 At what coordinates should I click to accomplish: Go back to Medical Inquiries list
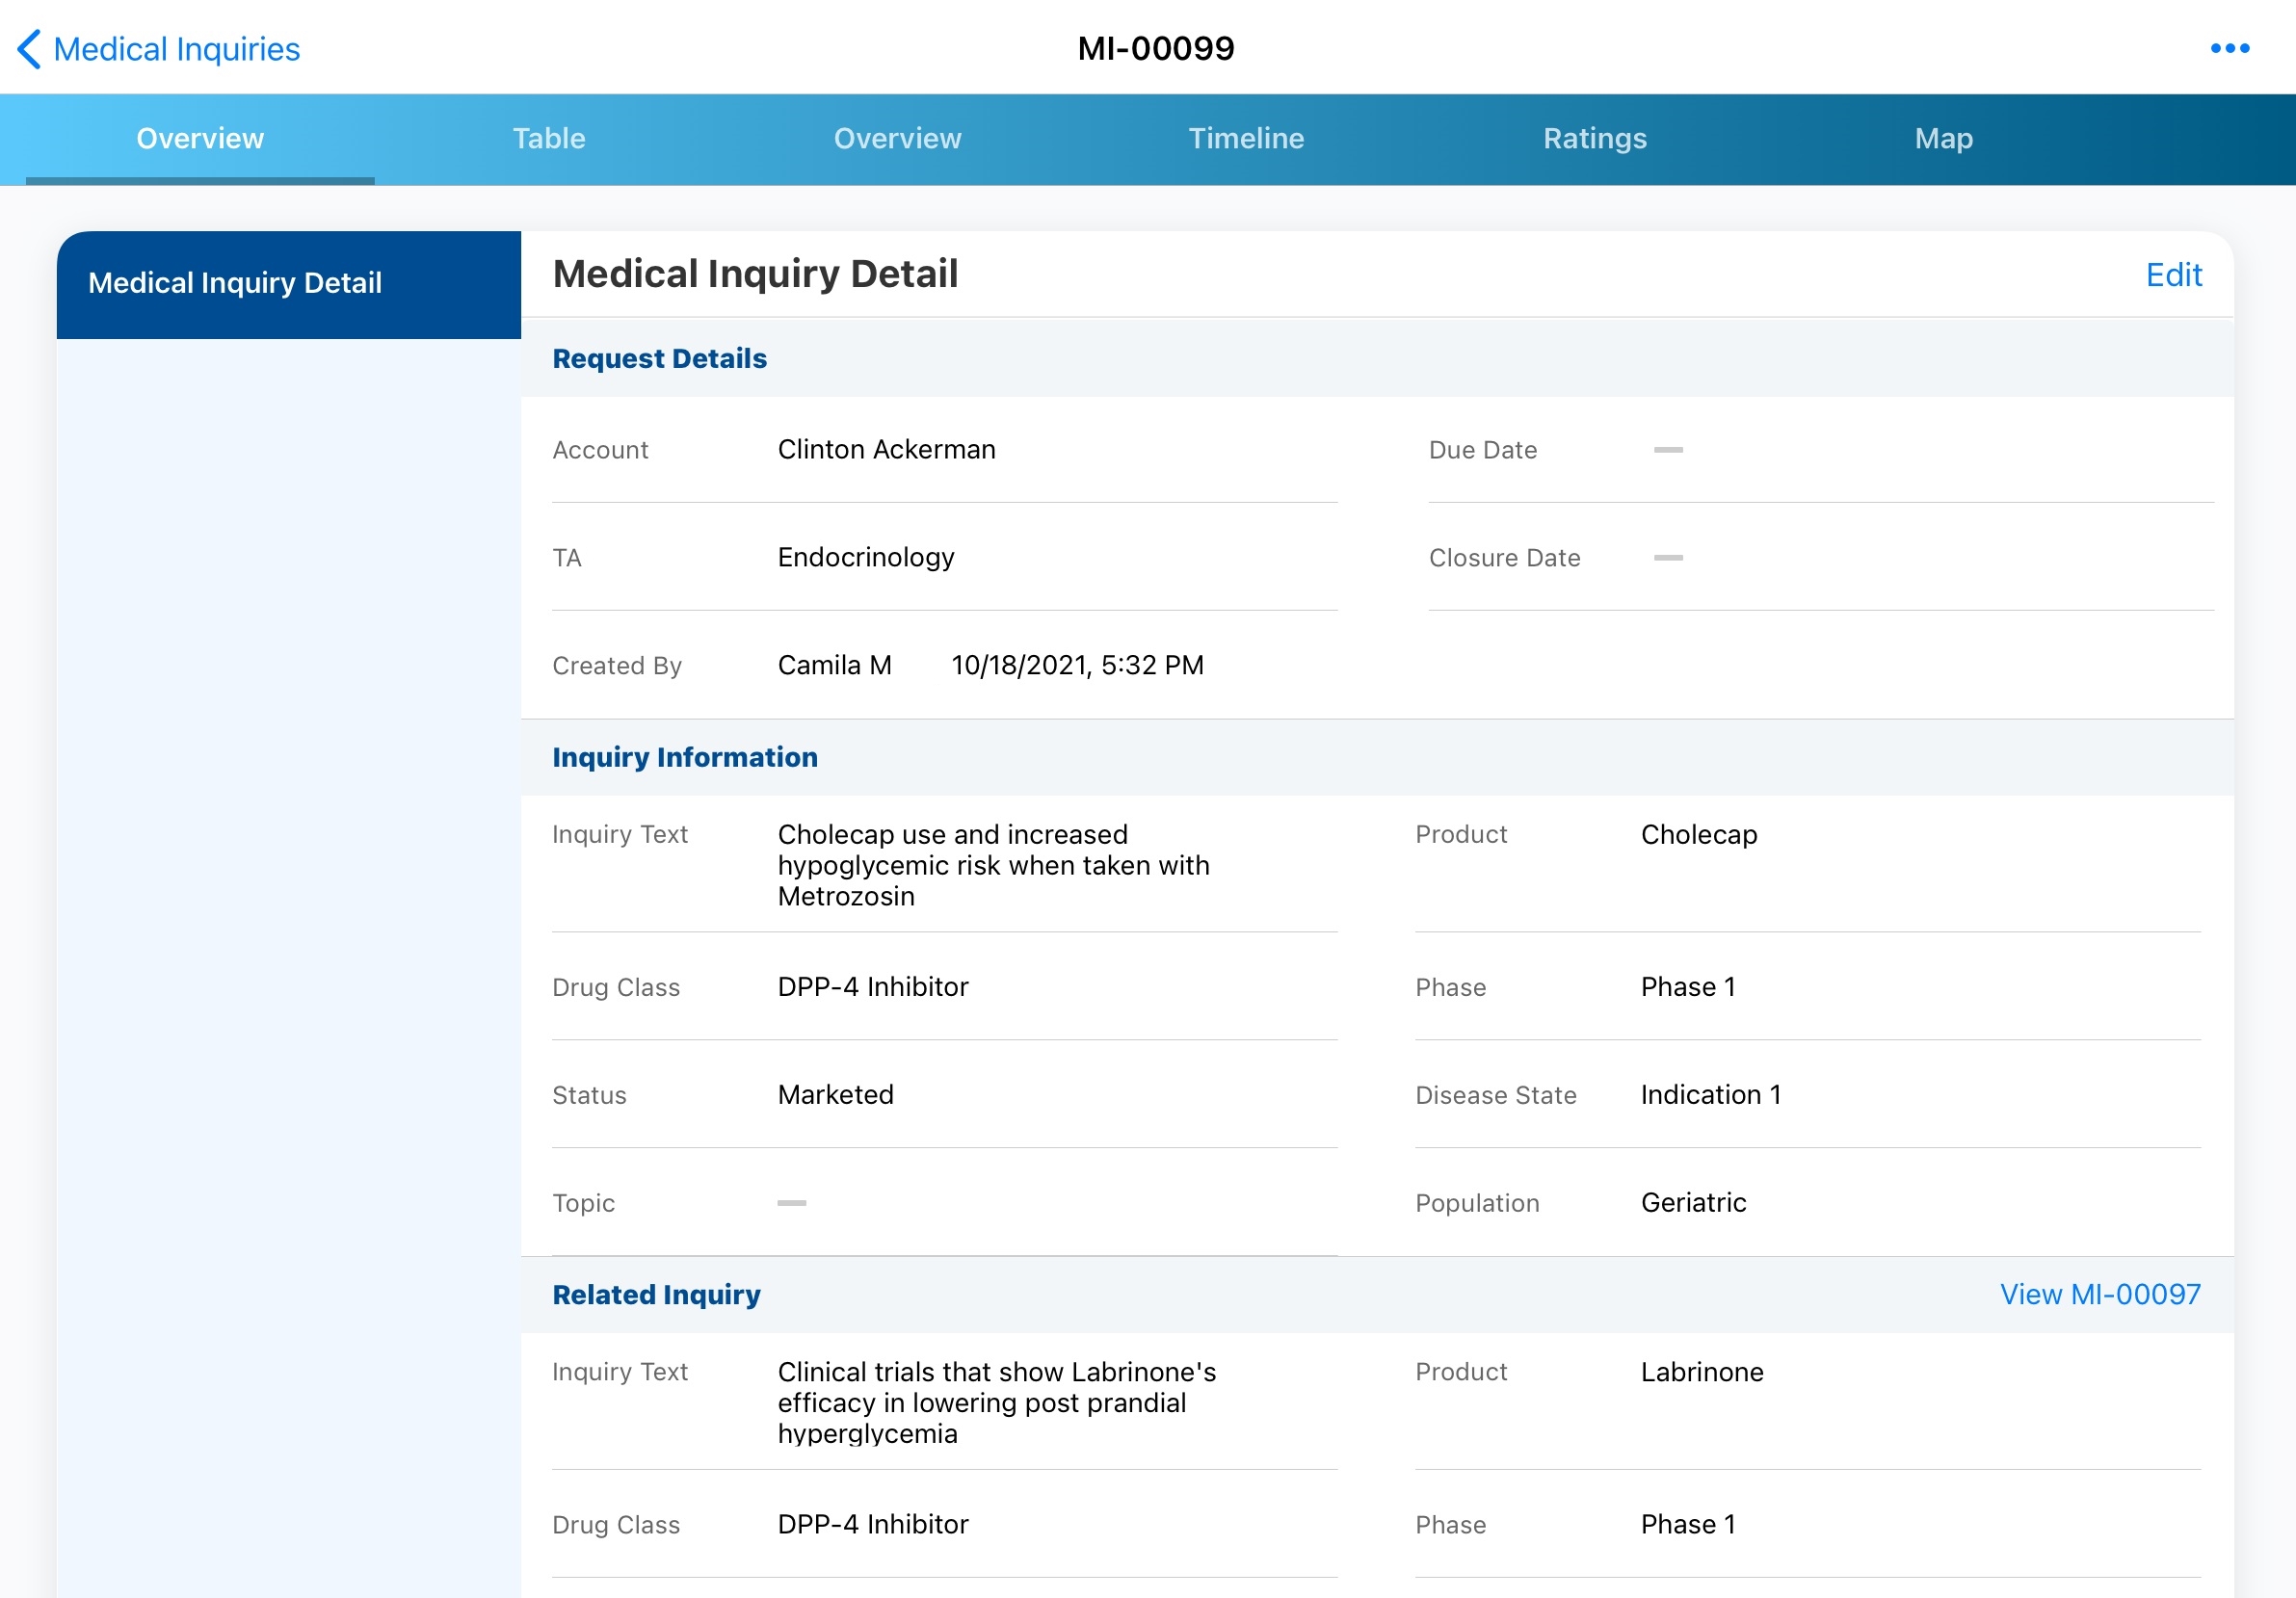pos(176,48)
